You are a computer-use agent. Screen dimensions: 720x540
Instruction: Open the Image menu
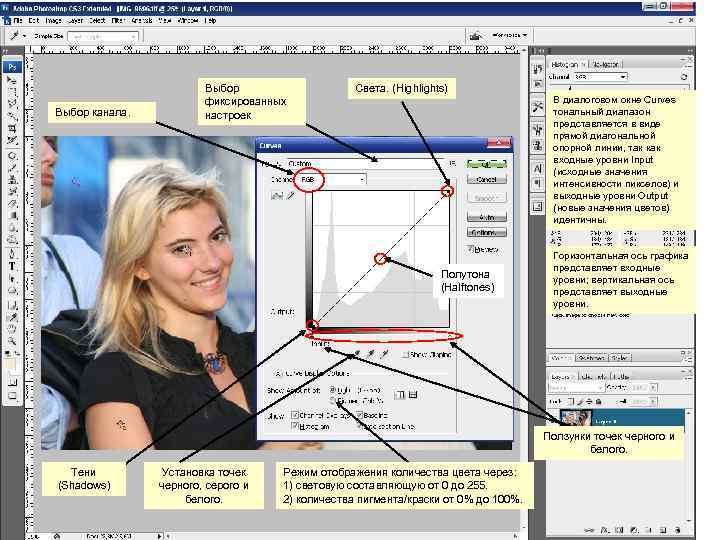tap(53, 21)
